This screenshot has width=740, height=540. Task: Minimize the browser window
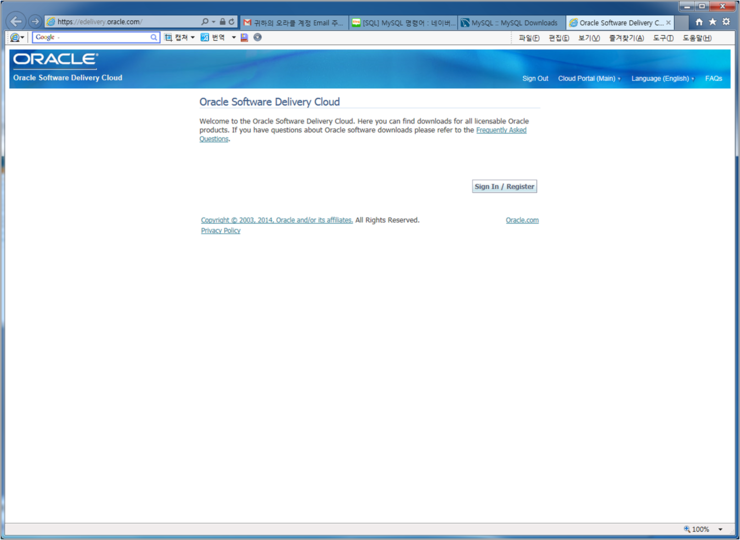tap(687, 6)
